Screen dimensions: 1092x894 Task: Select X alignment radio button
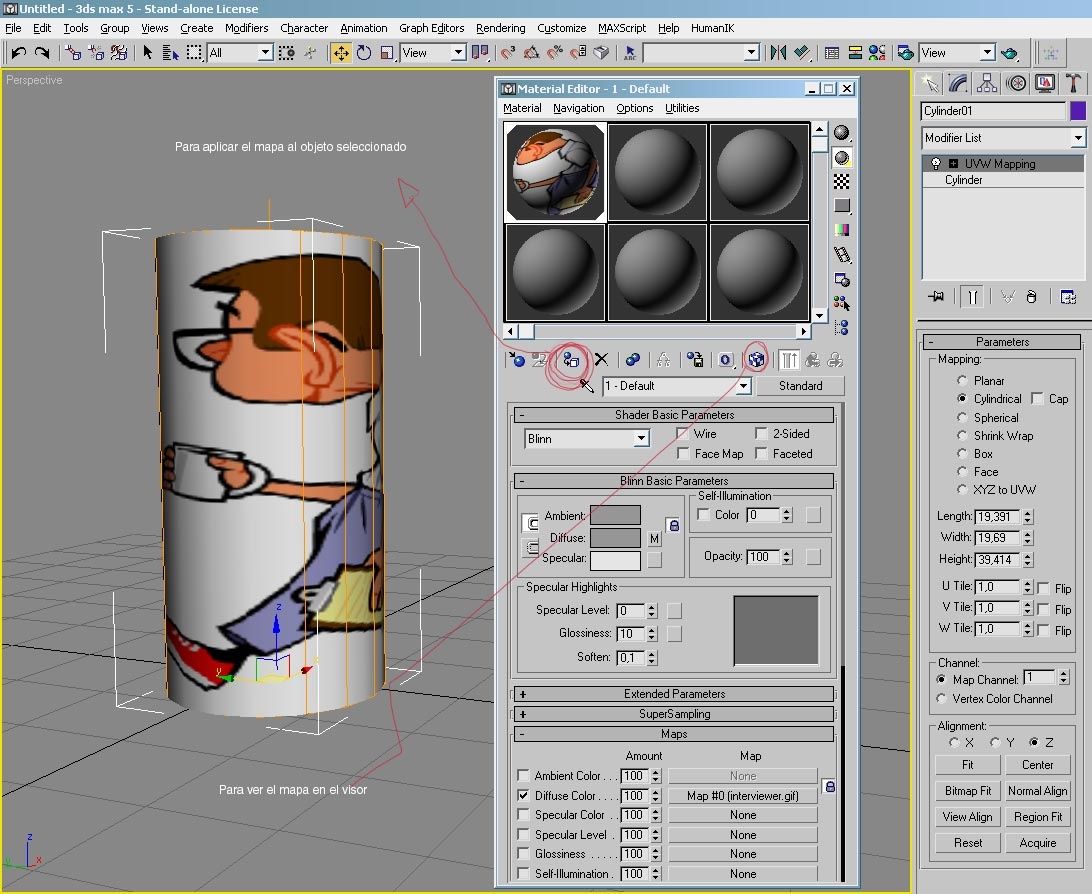tap(954, 742)
